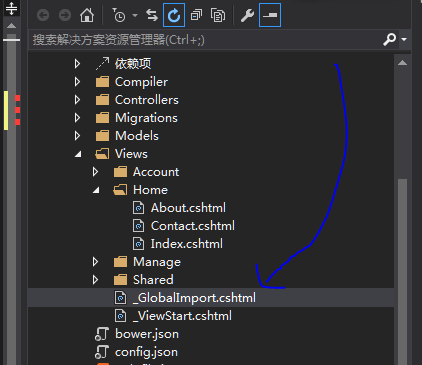Collapse the Views folder arrow
Viewport: 422px width, 365px height.
78,154
